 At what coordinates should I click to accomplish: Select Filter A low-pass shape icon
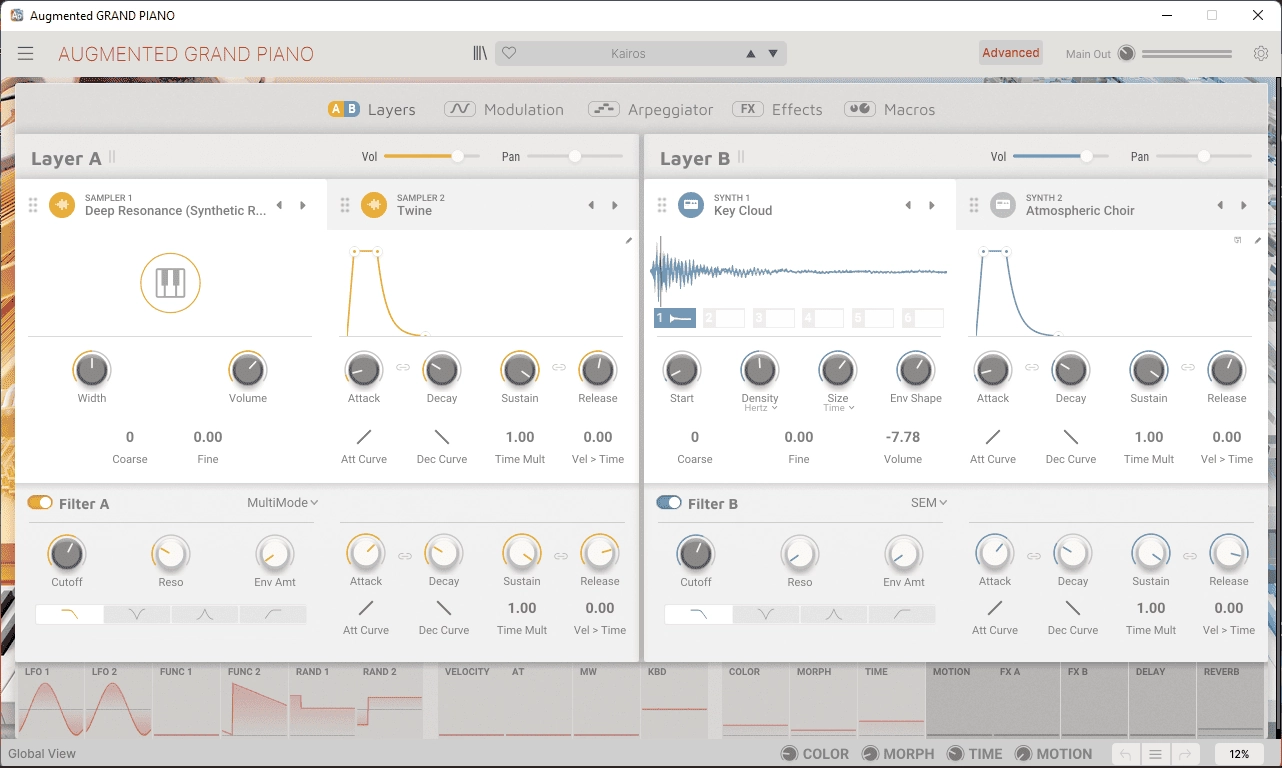pyautogui.click(x=69, y=615)
